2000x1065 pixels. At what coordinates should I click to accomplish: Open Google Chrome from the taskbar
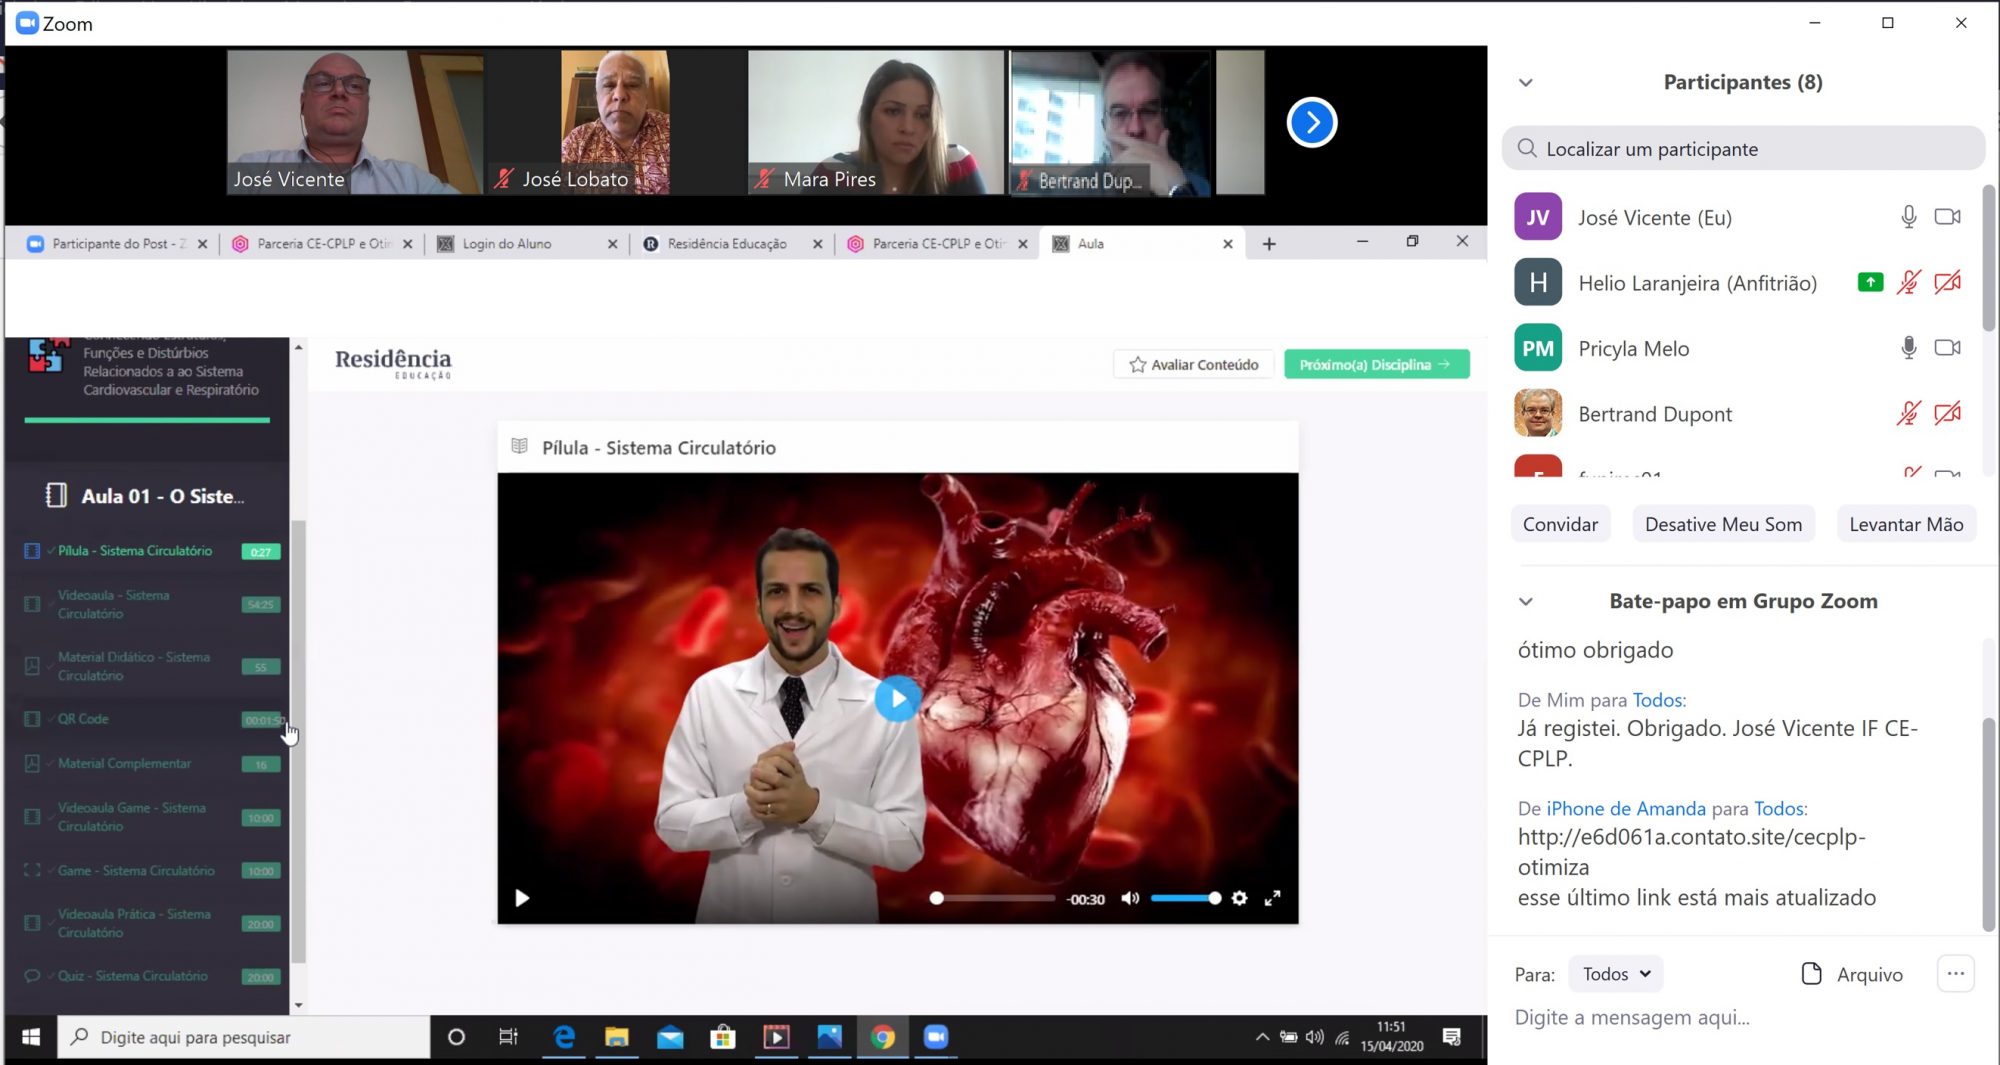(x=882, y=1037)
